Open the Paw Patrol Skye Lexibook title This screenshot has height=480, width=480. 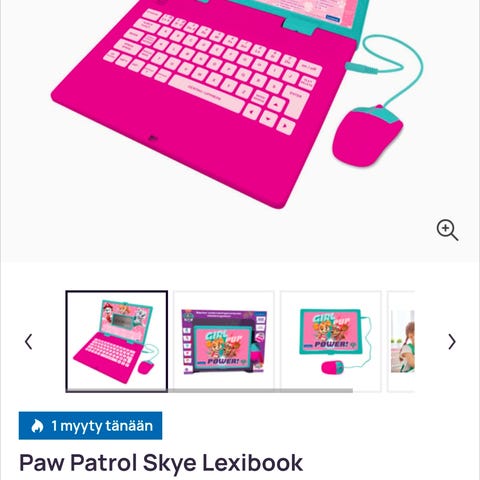[161, 463]
